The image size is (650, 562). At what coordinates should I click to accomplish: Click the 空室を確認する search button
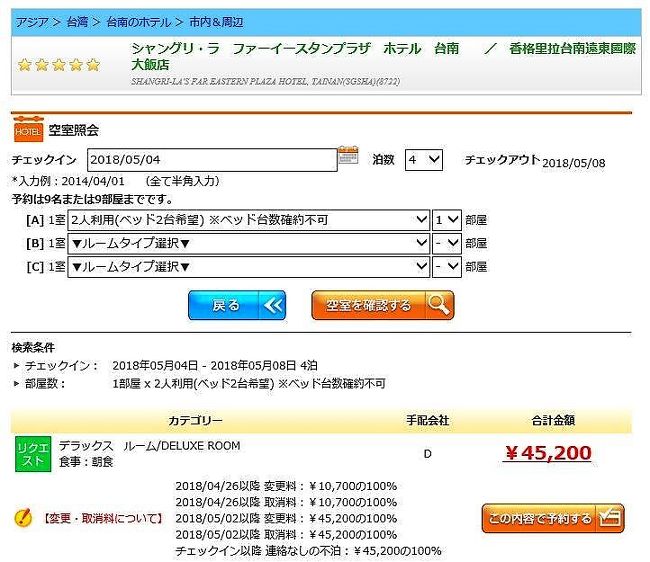point(383,305)
